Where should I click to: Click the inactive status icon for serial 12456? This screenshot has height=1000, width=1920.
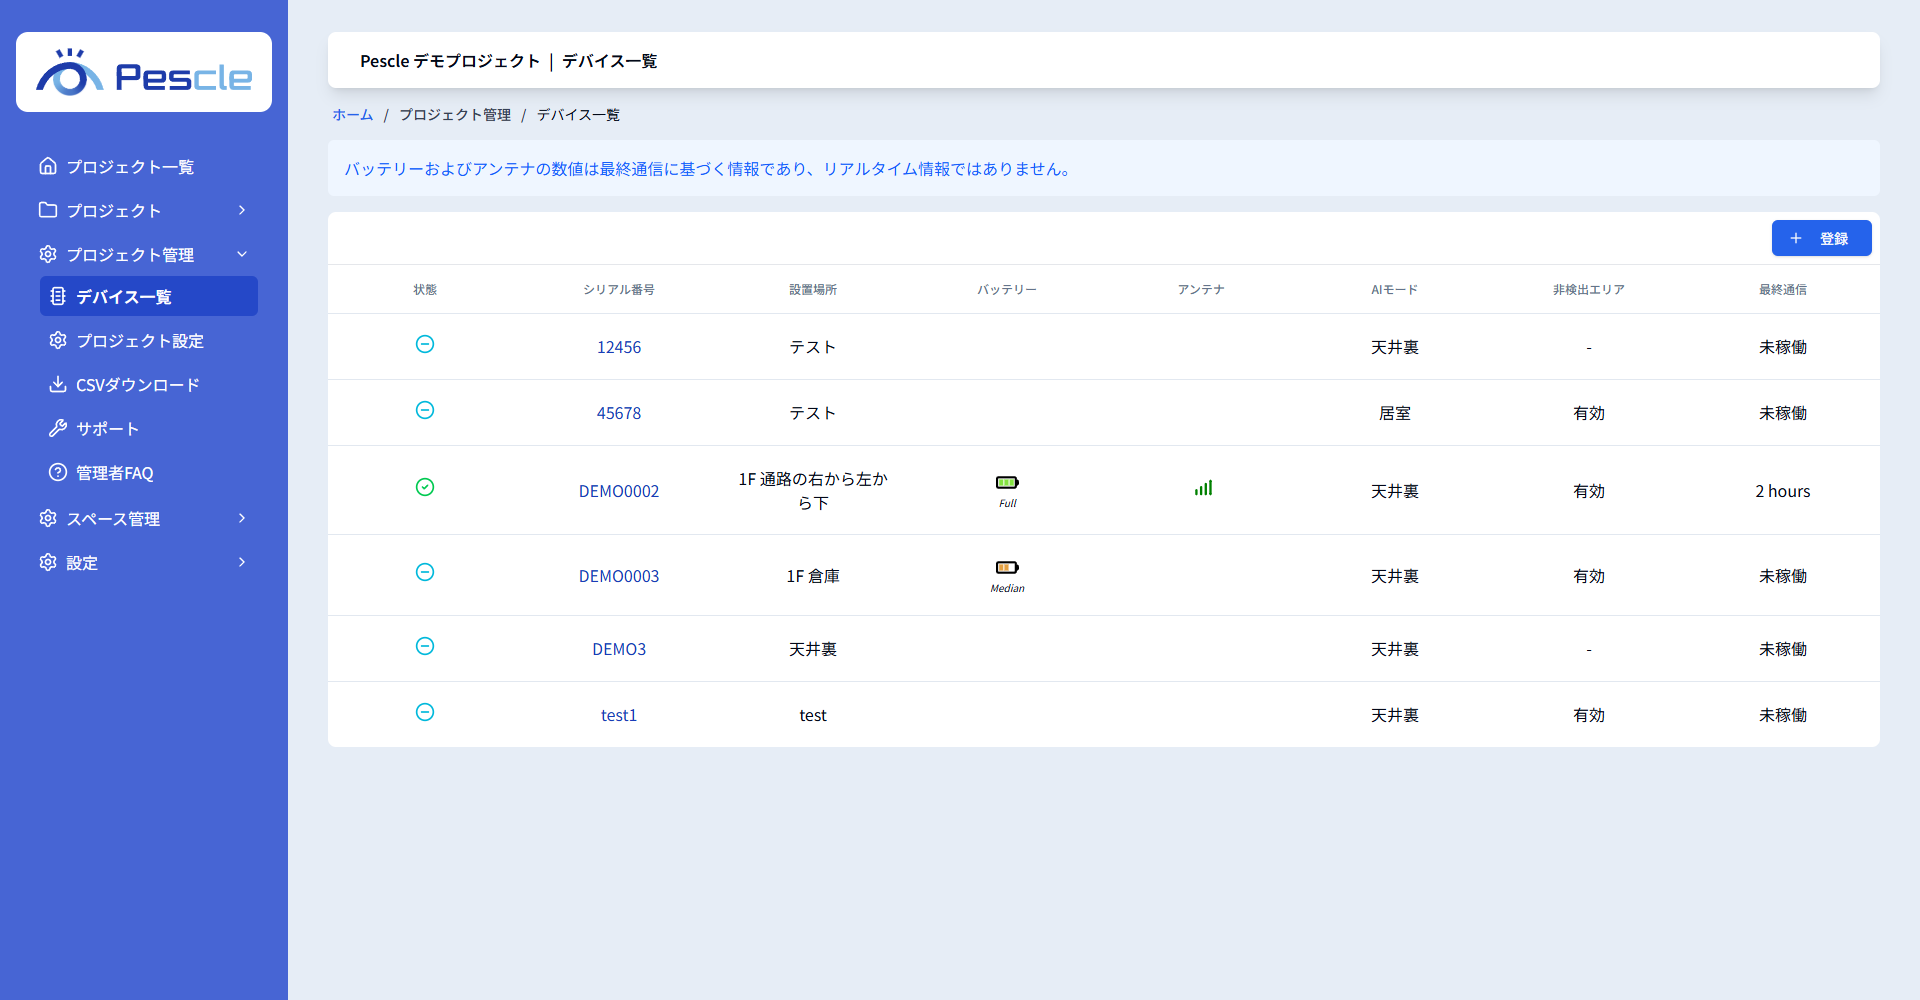pyautogui.click(x=425, y=344)
